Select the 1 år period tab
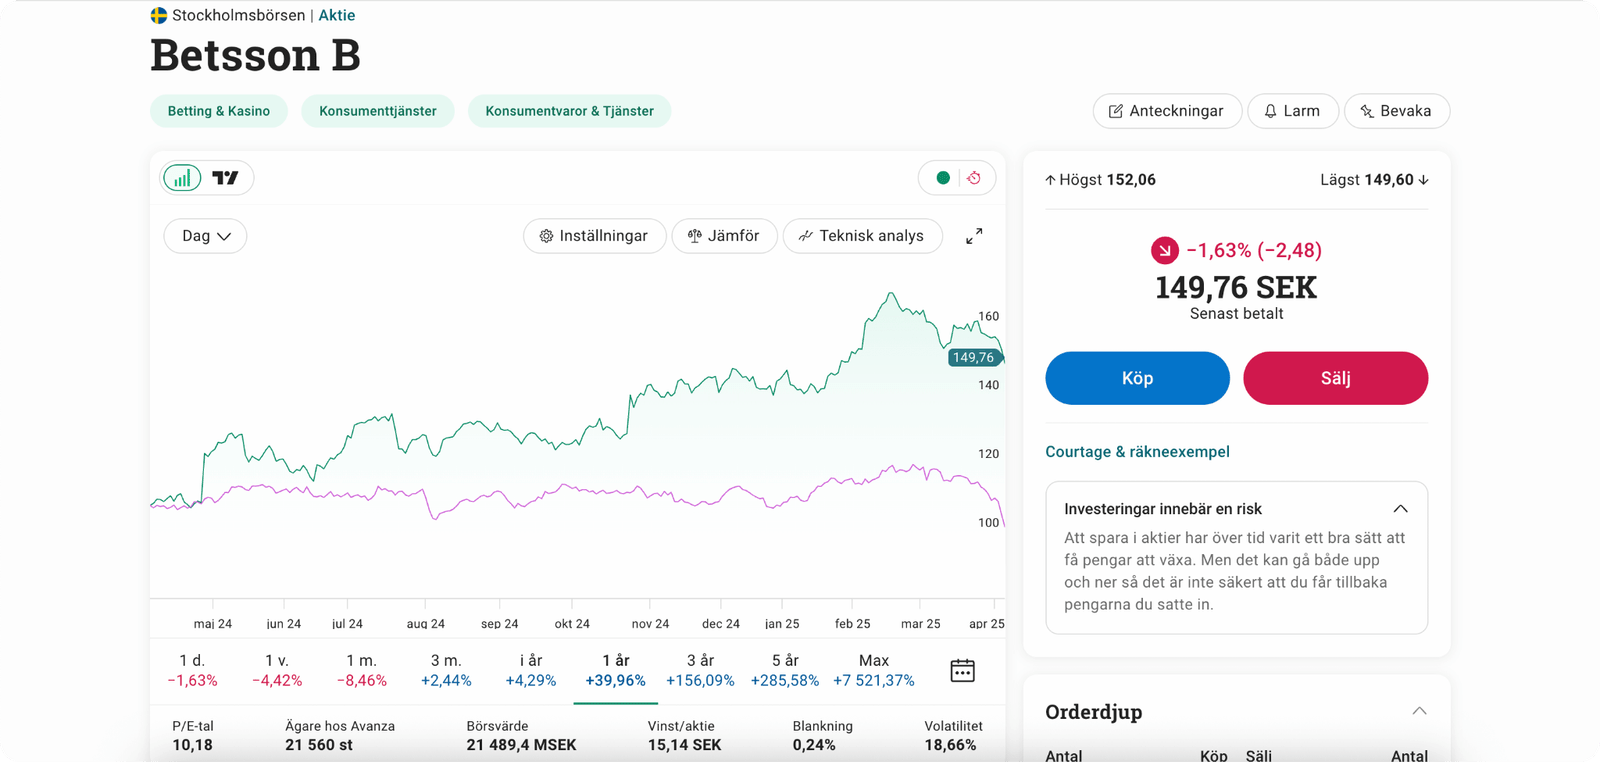 click(x=616, y=670)
